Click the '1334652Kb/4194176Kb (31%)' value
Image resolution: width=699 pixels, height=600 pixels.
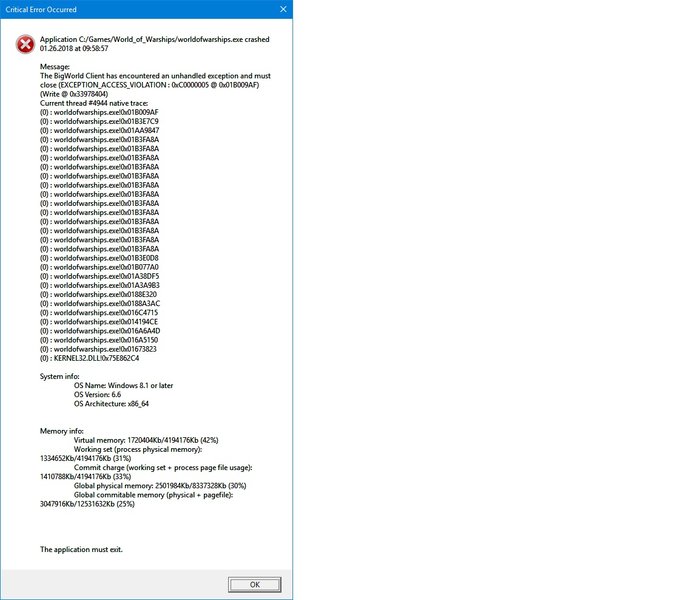coord(86,458)
